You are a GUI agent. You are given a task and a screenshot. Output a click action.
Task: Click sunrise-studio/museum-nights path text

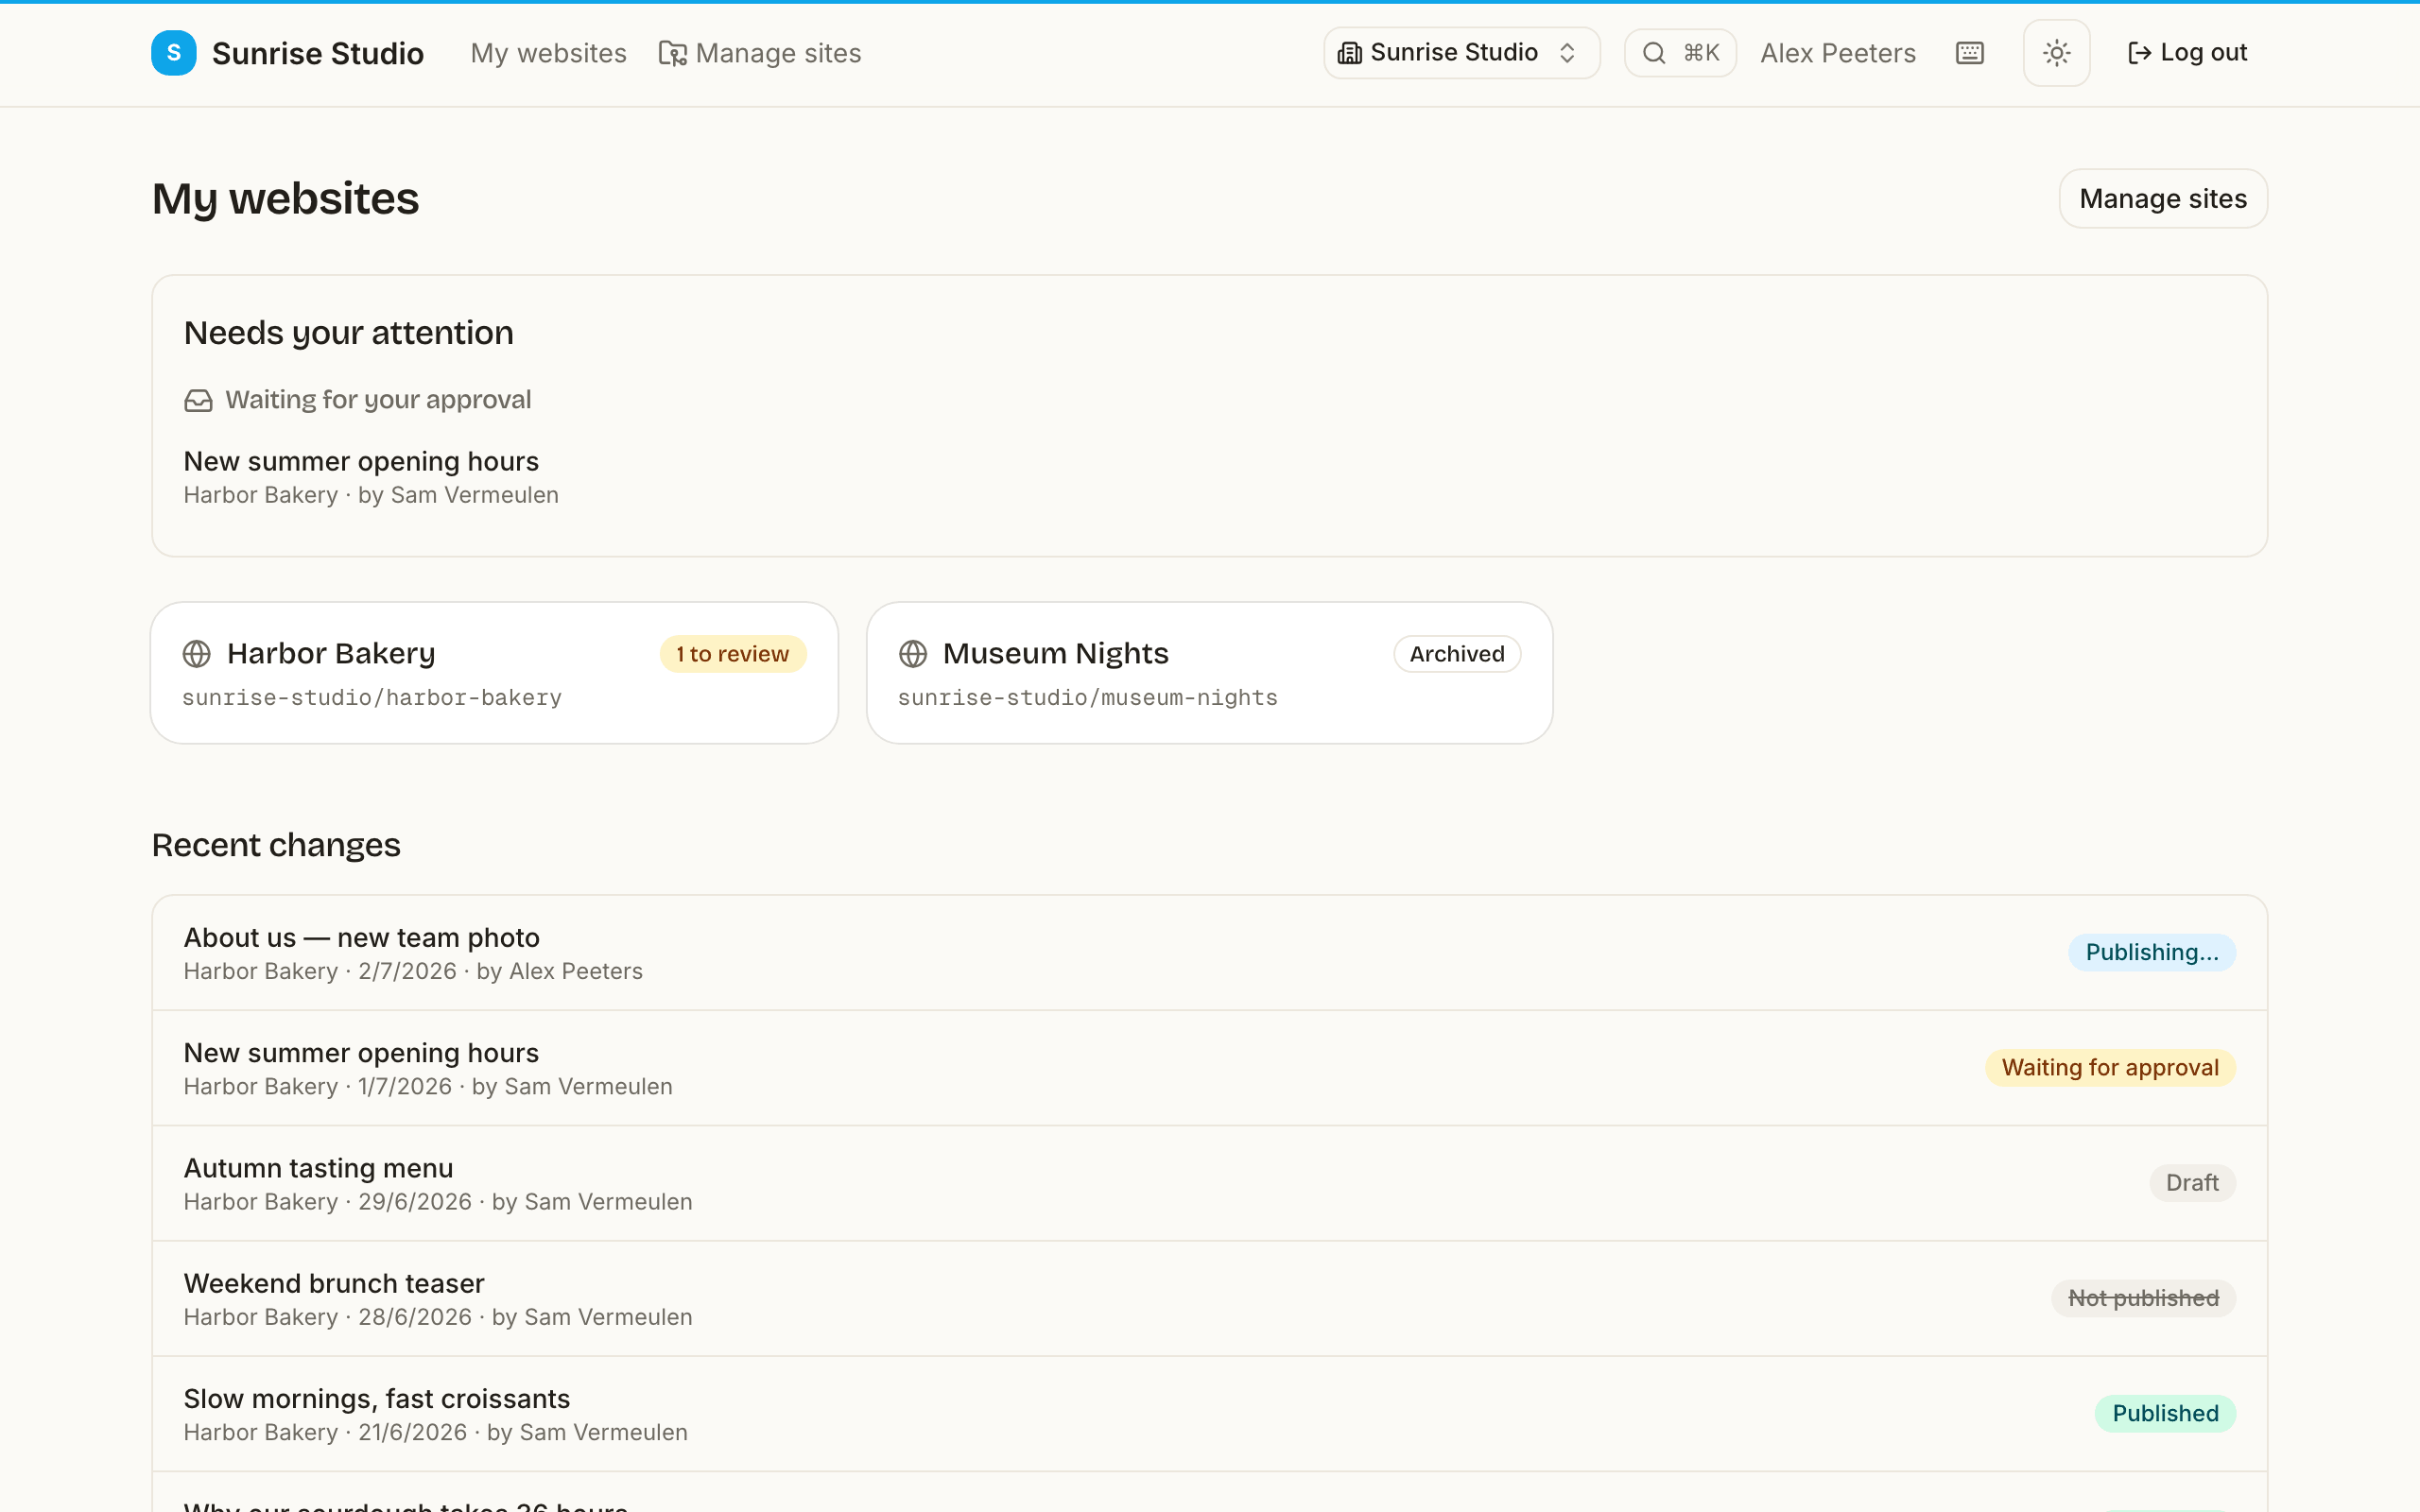point(1088,698)
